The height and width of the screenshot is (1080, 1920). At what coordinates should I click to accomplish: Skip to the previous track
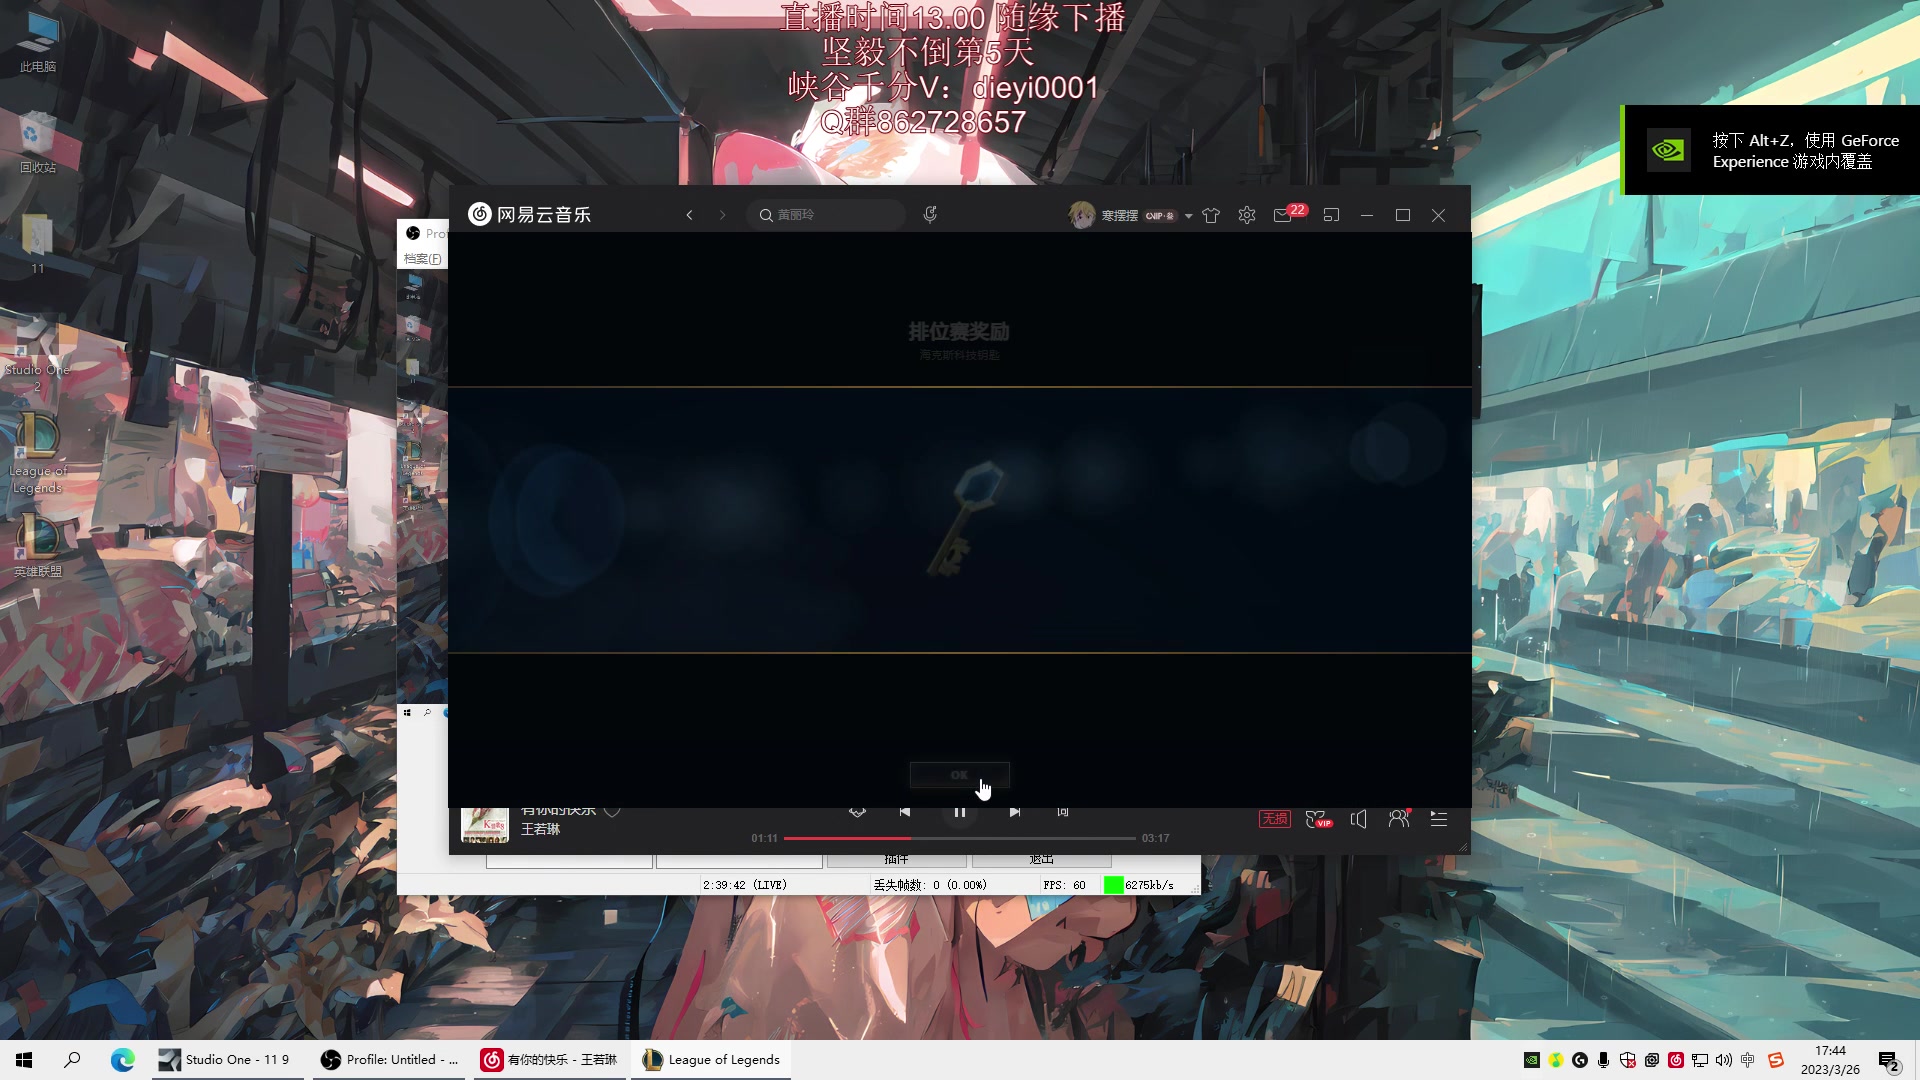905,812
